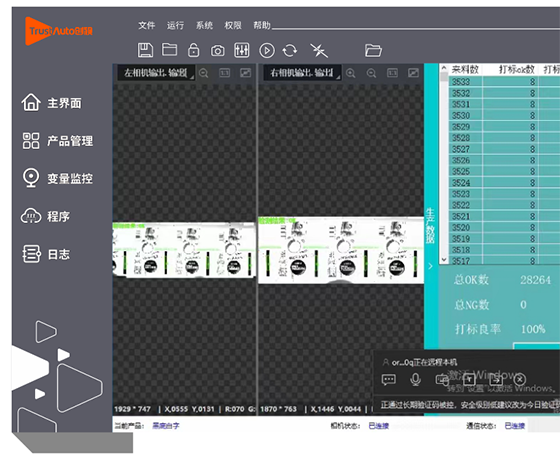The image size is (560, 460).
Task: Select table row 3518
Action: (504, 250)
